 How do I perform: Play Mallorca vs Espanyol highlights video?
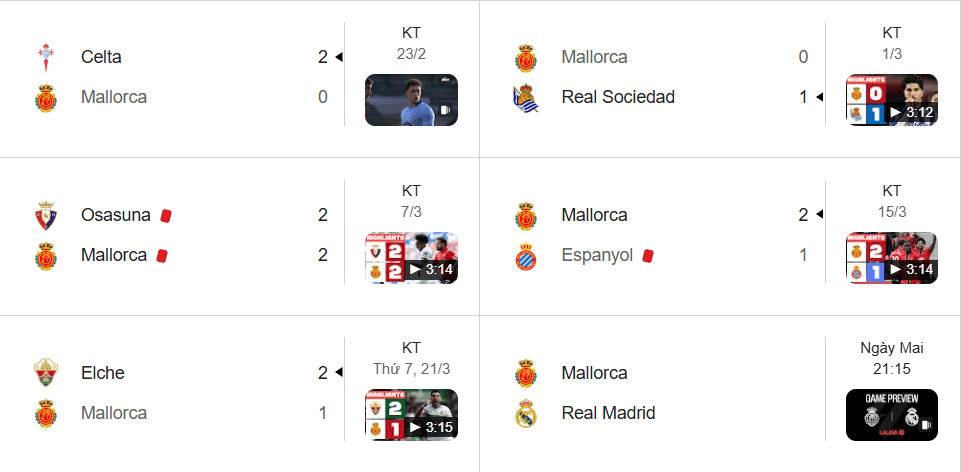pyautogui.click(x=892, y=258)
